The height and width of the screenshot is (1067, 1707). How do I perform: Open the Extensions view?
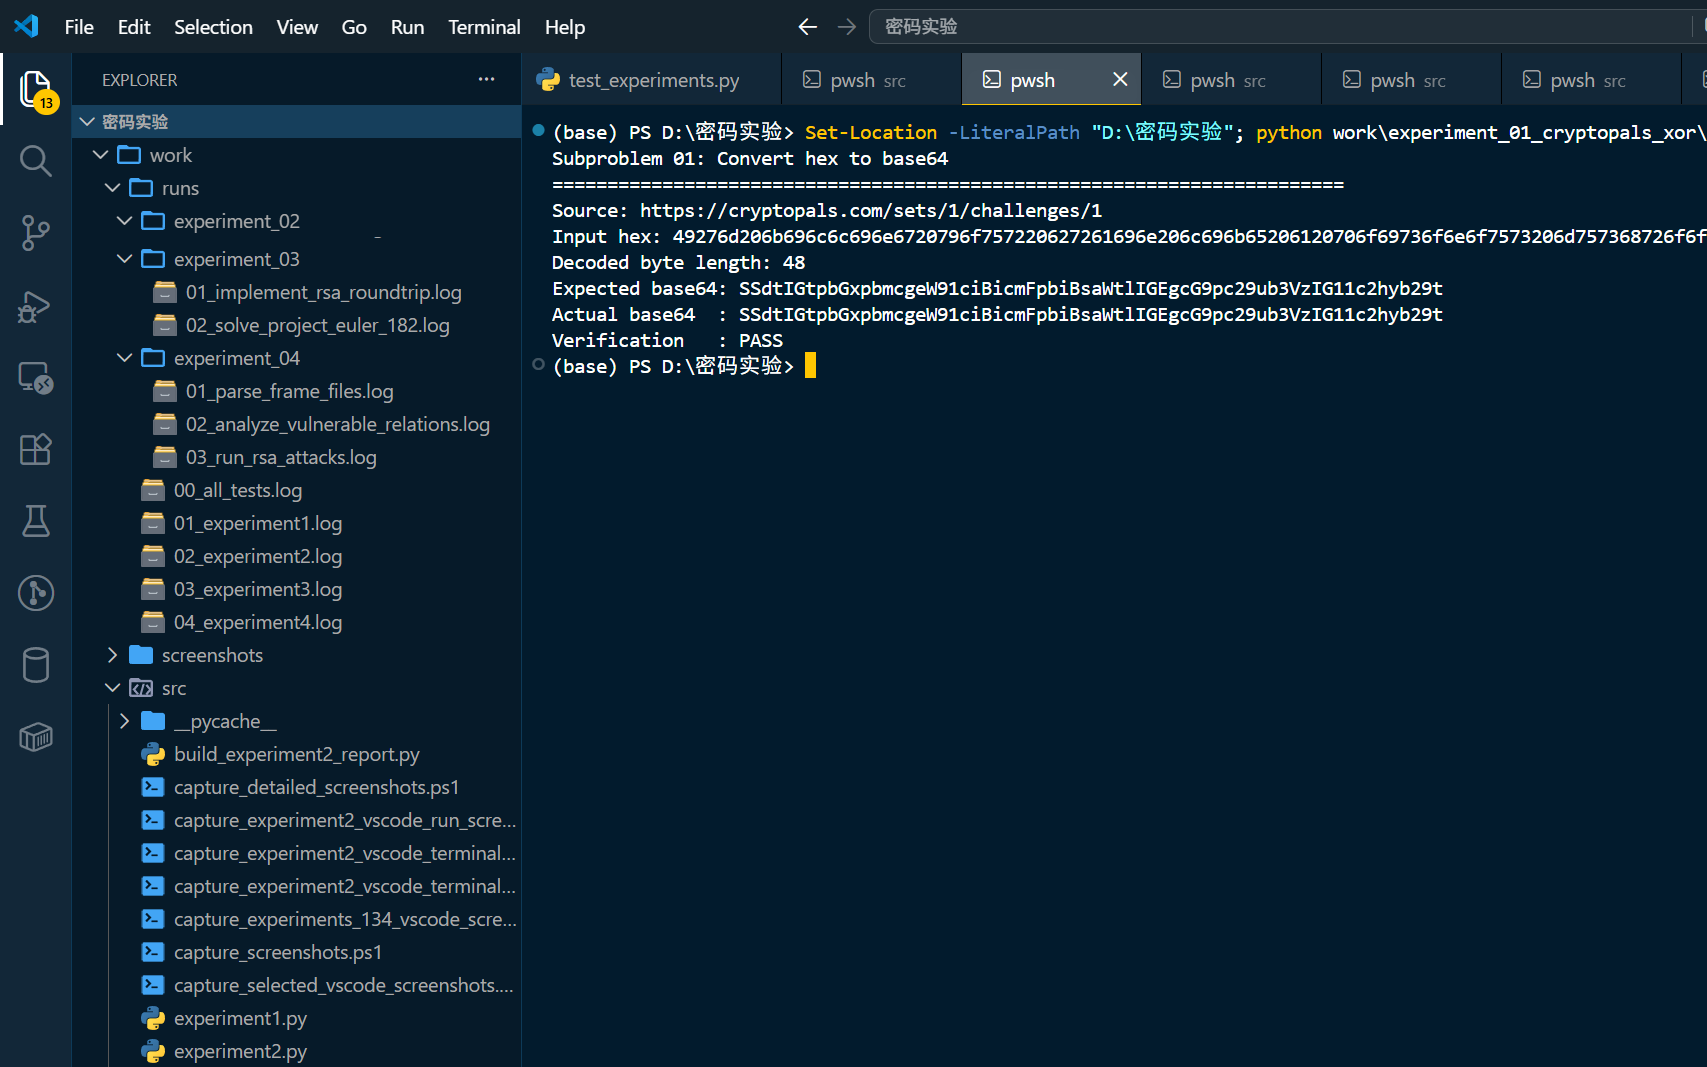(x=36, y=449)
